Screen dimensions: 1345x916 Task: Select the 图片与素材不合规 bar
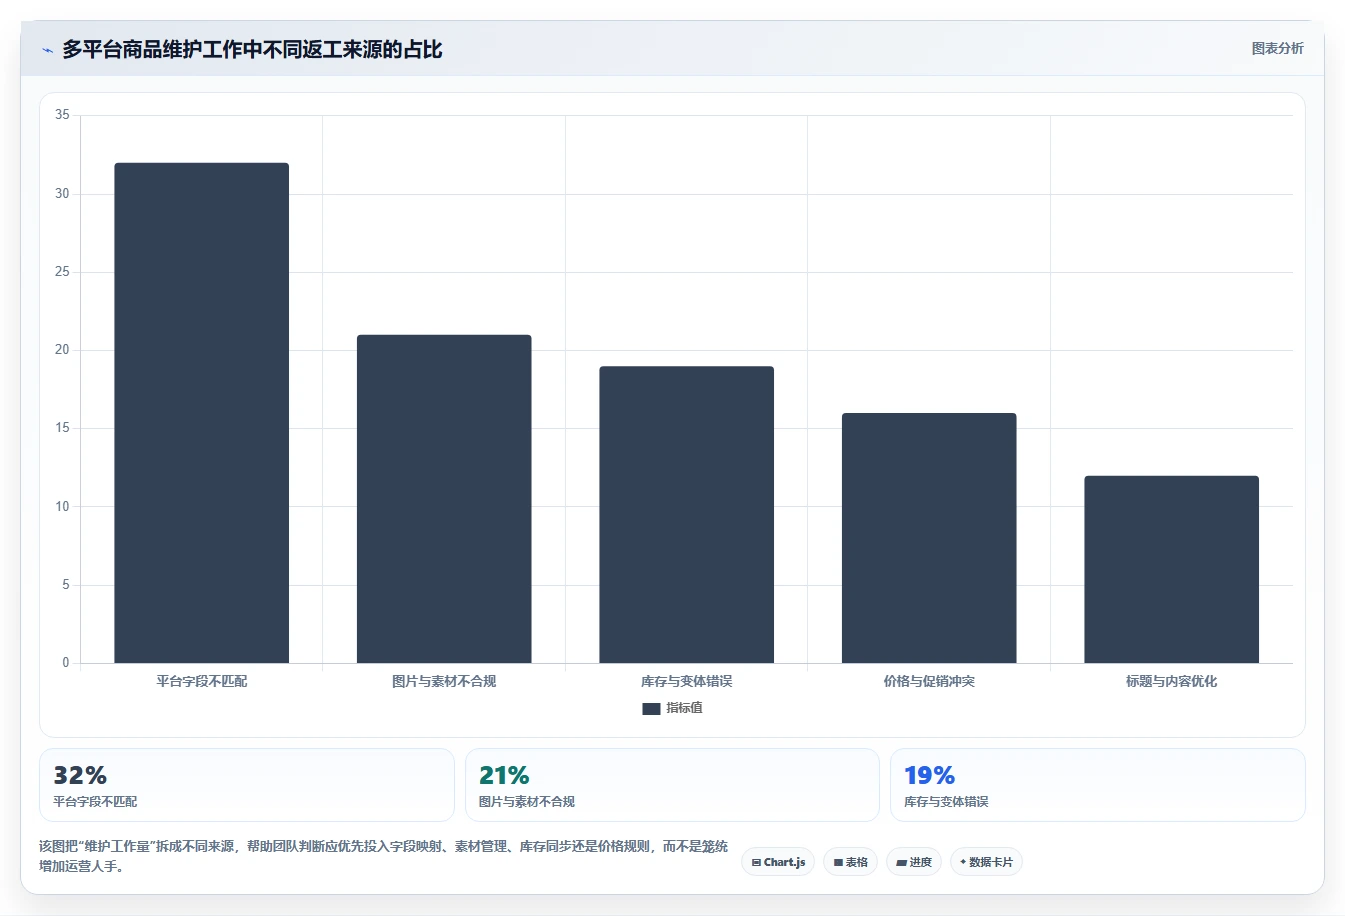[x=444, y=499]
